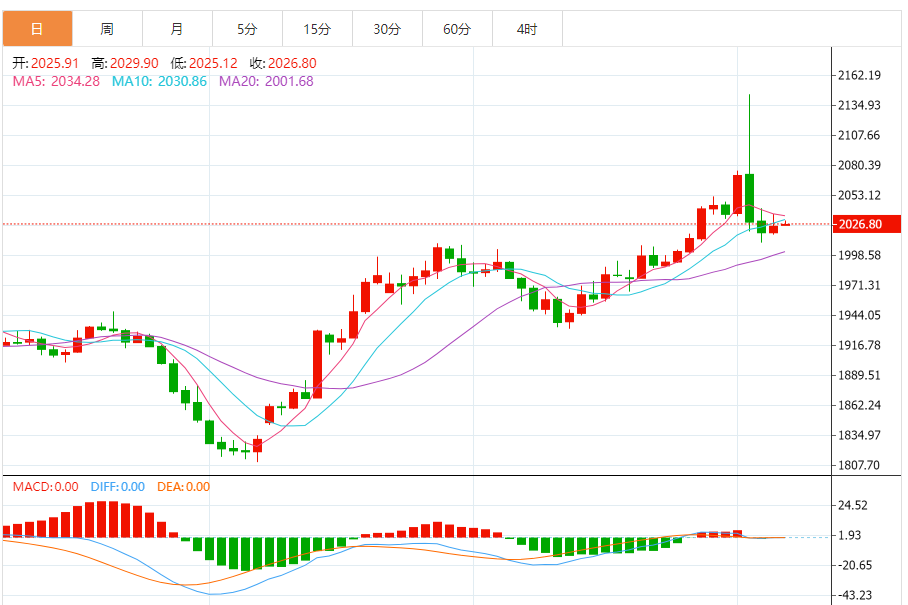Click the 高: 2029.90 high price

125,63
